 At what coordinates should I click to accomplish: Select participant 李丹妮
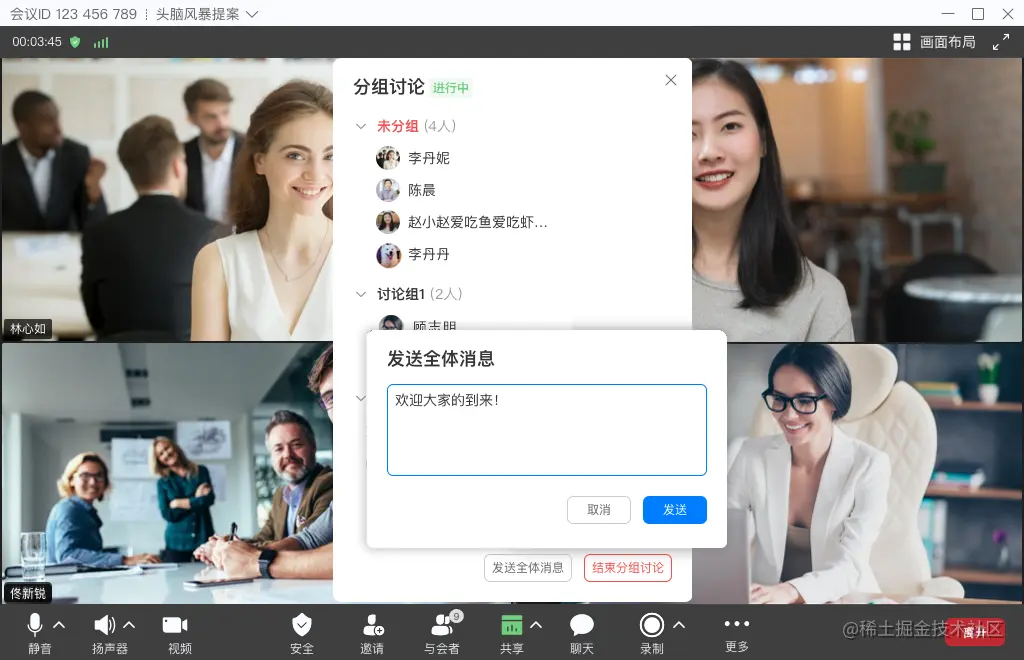[429, 158]
